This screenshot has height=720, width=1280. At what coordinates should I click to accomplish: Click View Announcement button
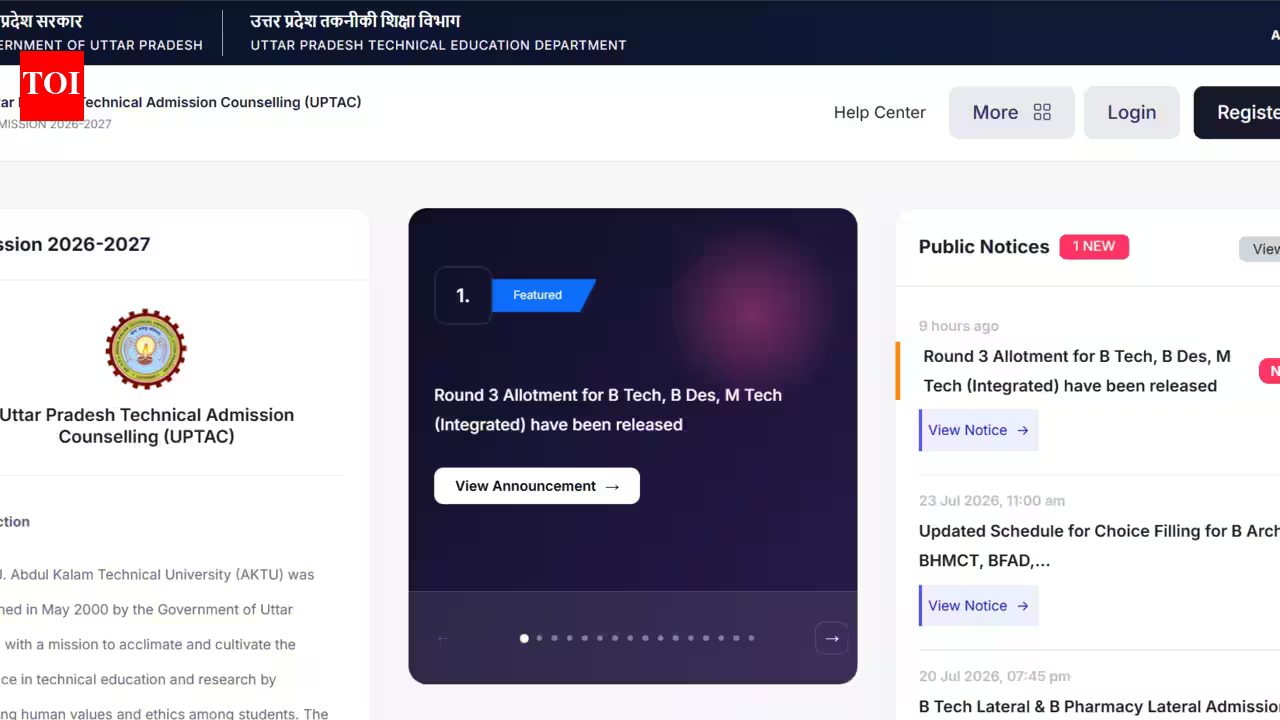click(537, 486)
